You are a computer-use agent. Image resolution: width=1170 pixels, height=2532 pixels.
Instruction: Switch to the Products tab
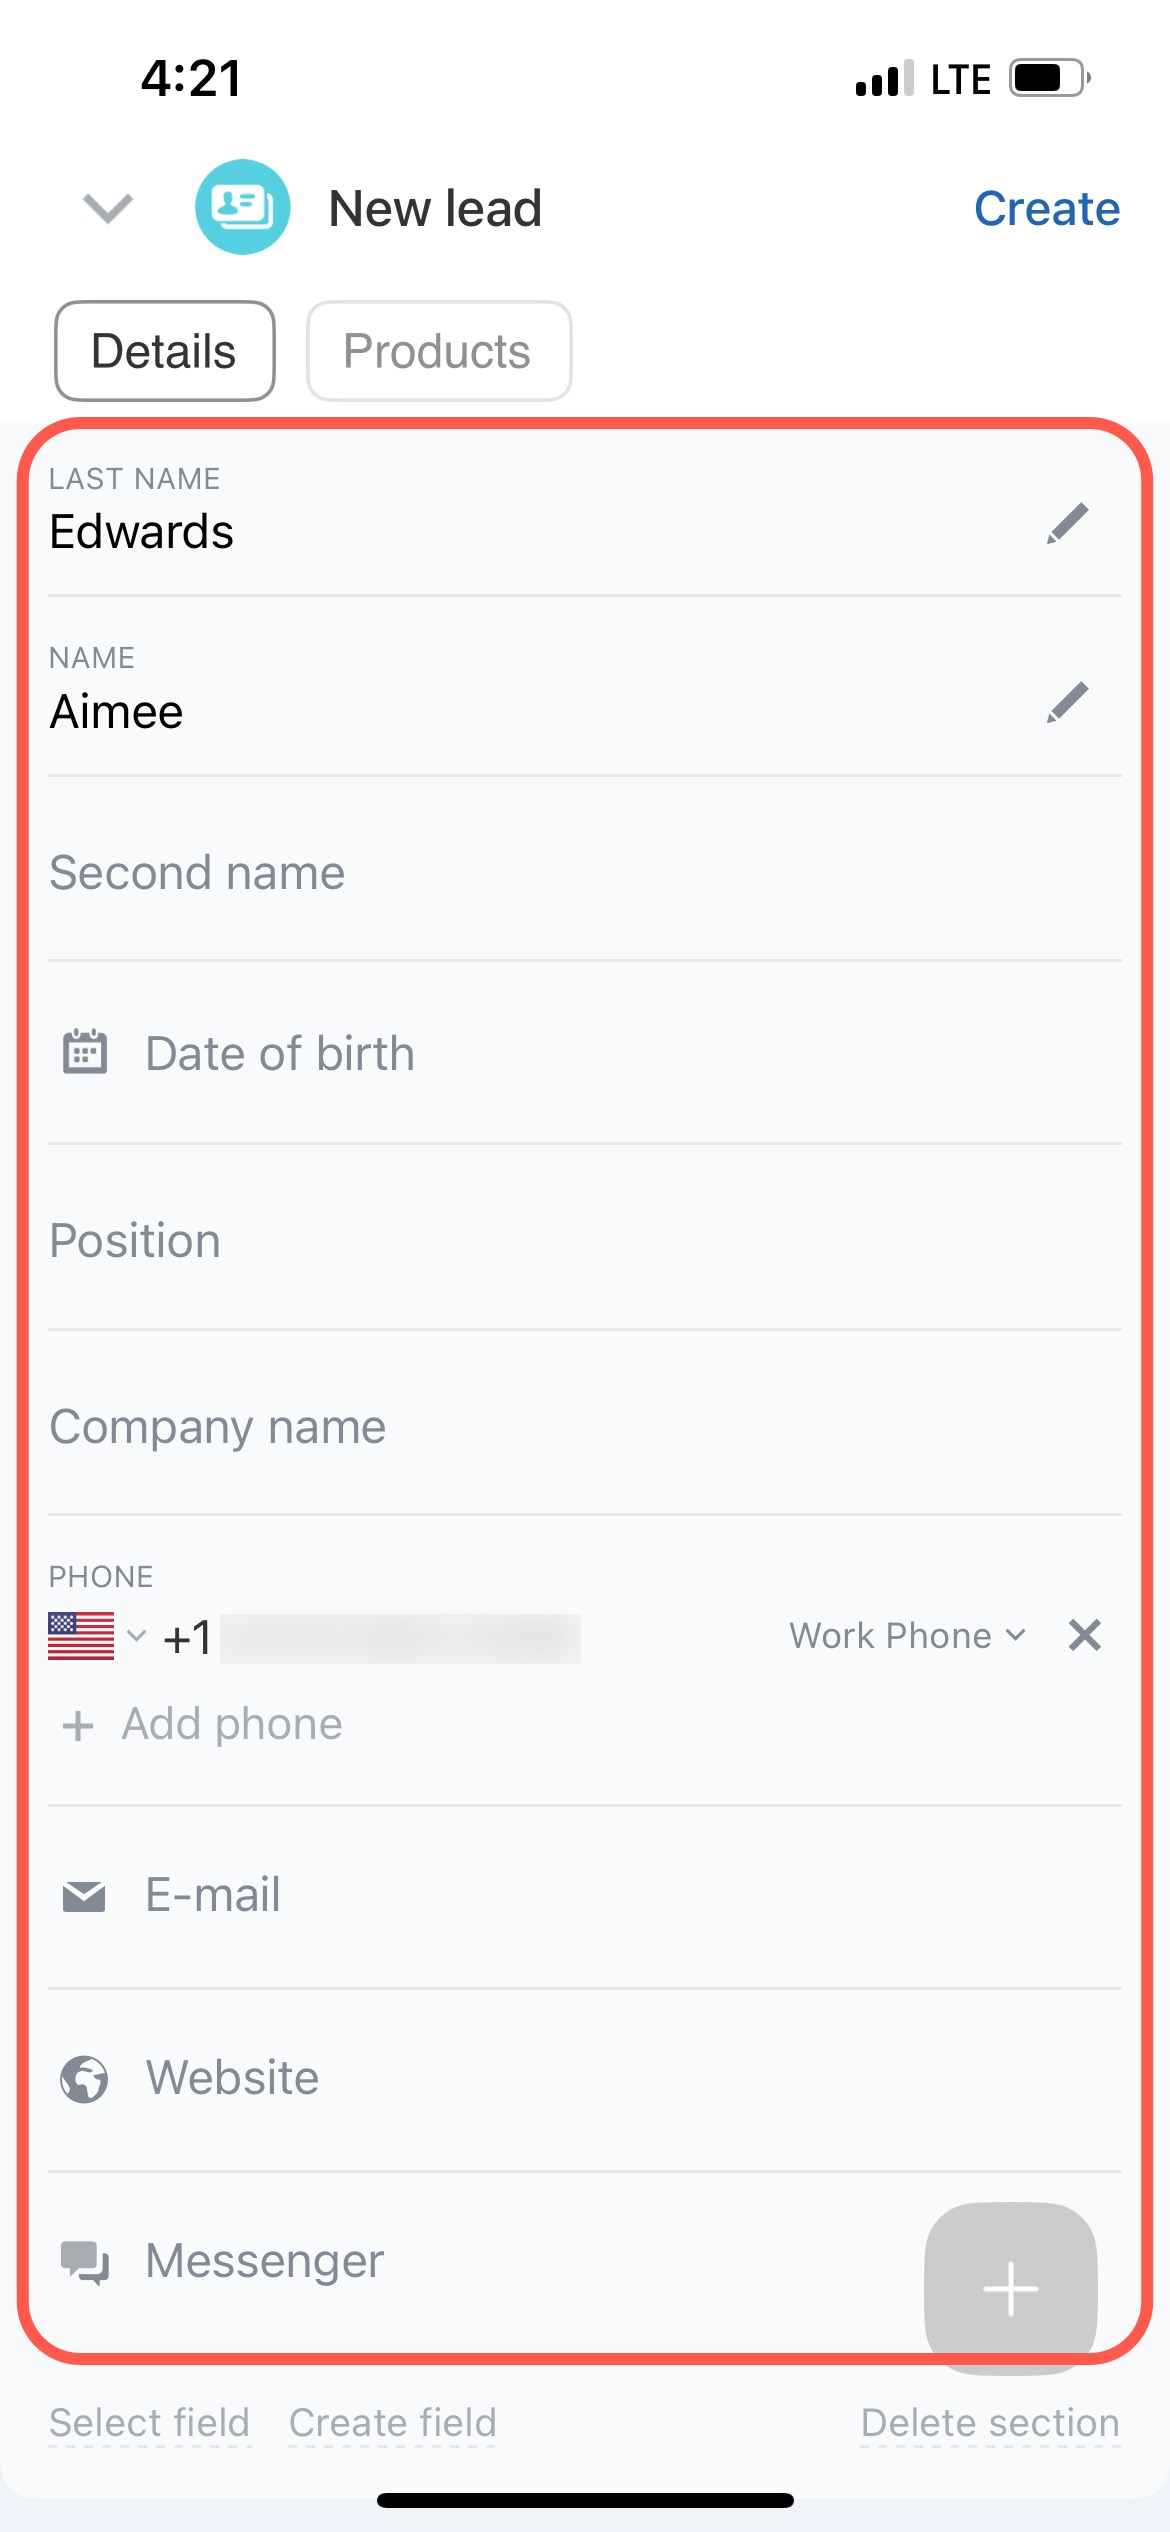point(438,351)
